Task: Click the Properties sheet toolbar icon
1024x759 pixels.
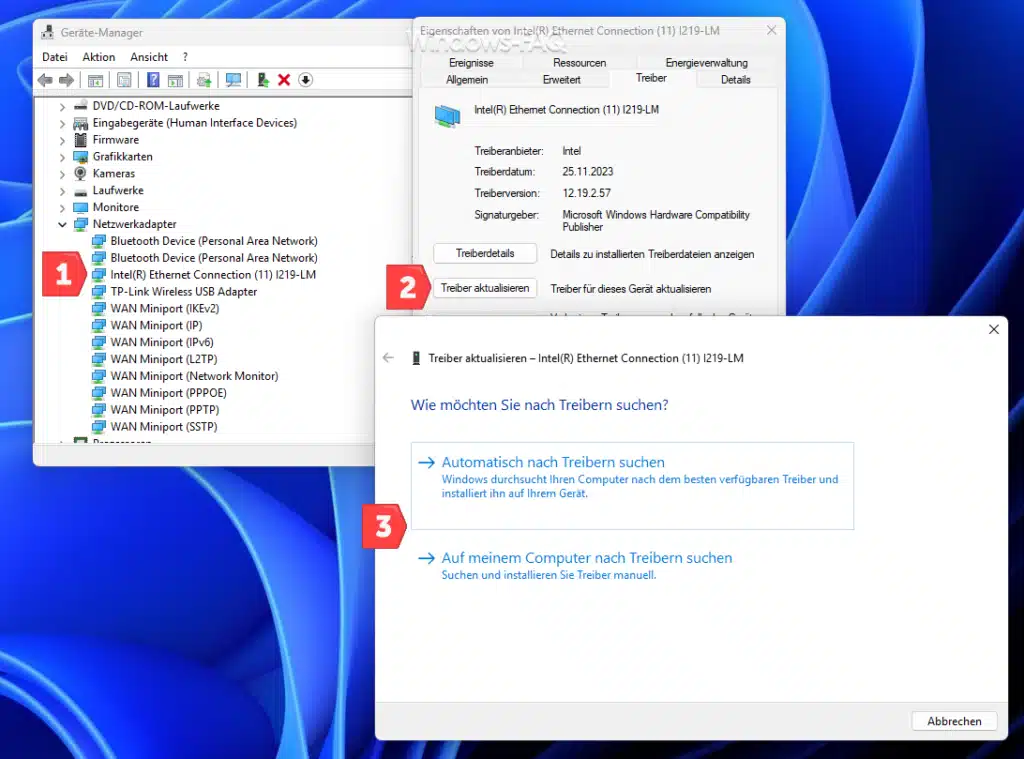Action: [124, 80]
